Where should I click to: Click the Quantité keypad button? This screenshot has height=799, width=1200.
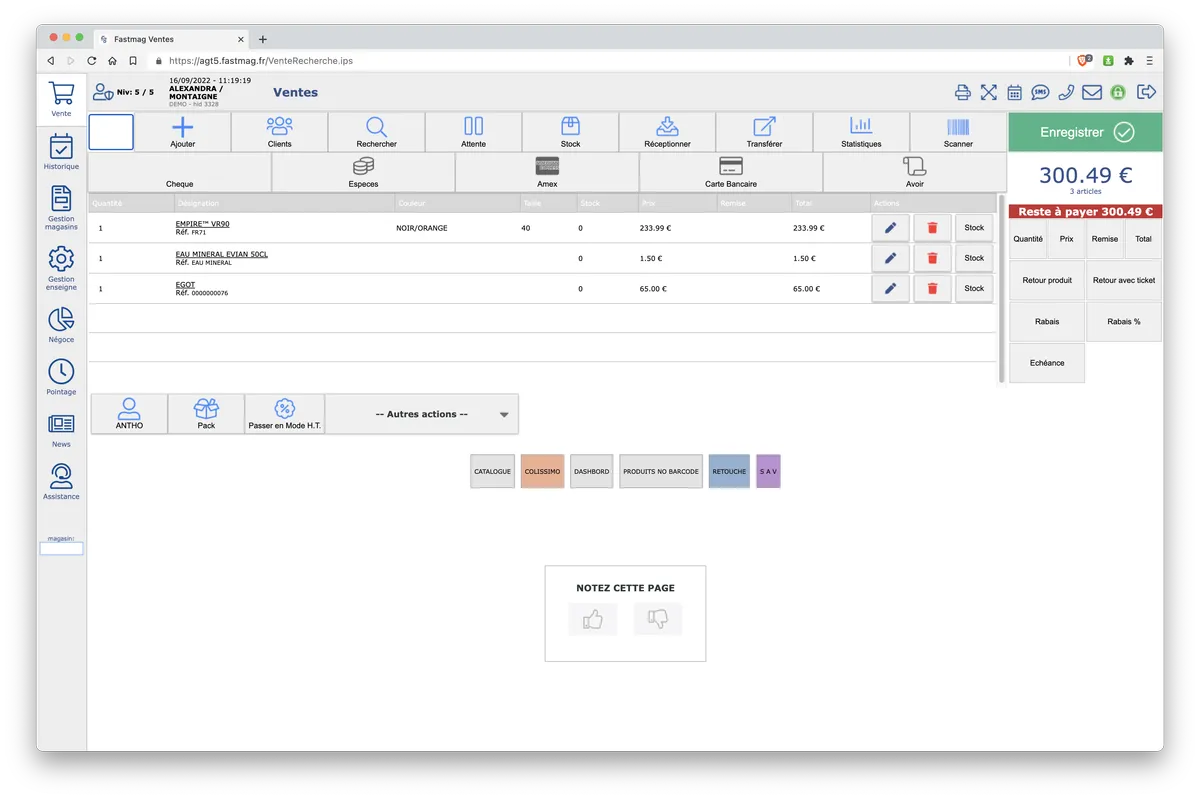1028,239
